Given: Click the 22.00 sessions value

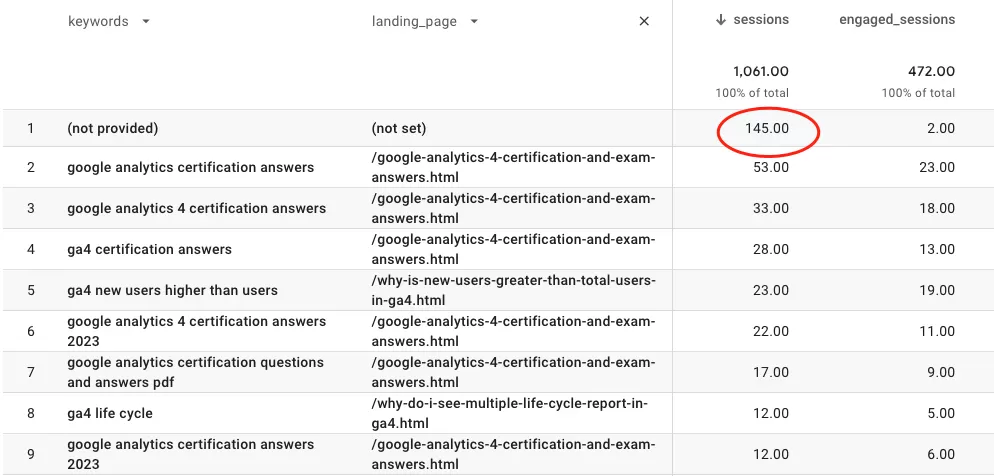Looking at the screenshot, I should point(771,331).
